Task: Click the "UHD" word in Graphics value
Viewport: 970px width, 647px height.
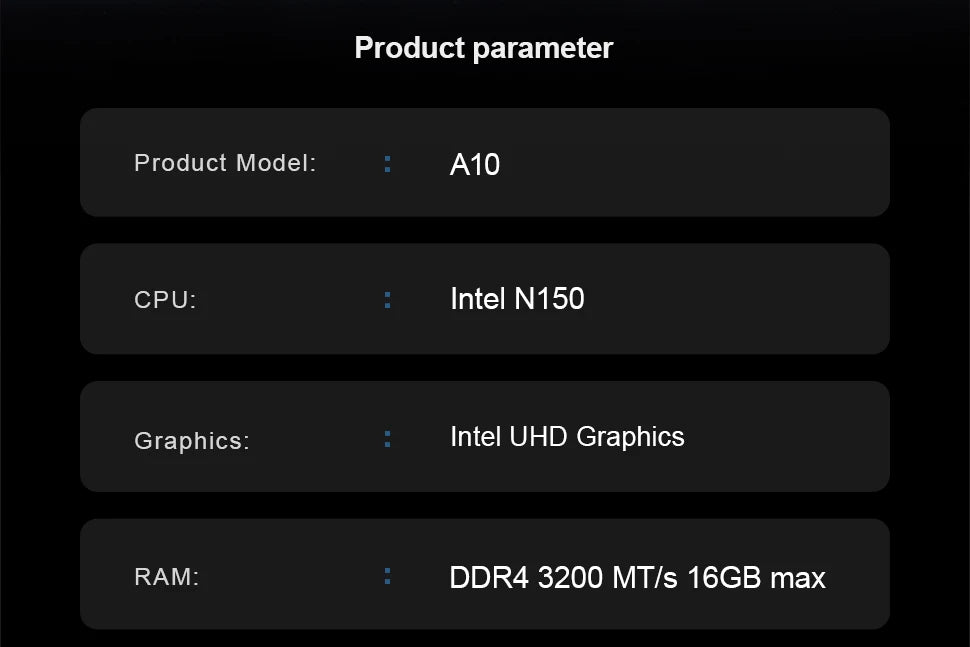Action: [x=538, y=437]
